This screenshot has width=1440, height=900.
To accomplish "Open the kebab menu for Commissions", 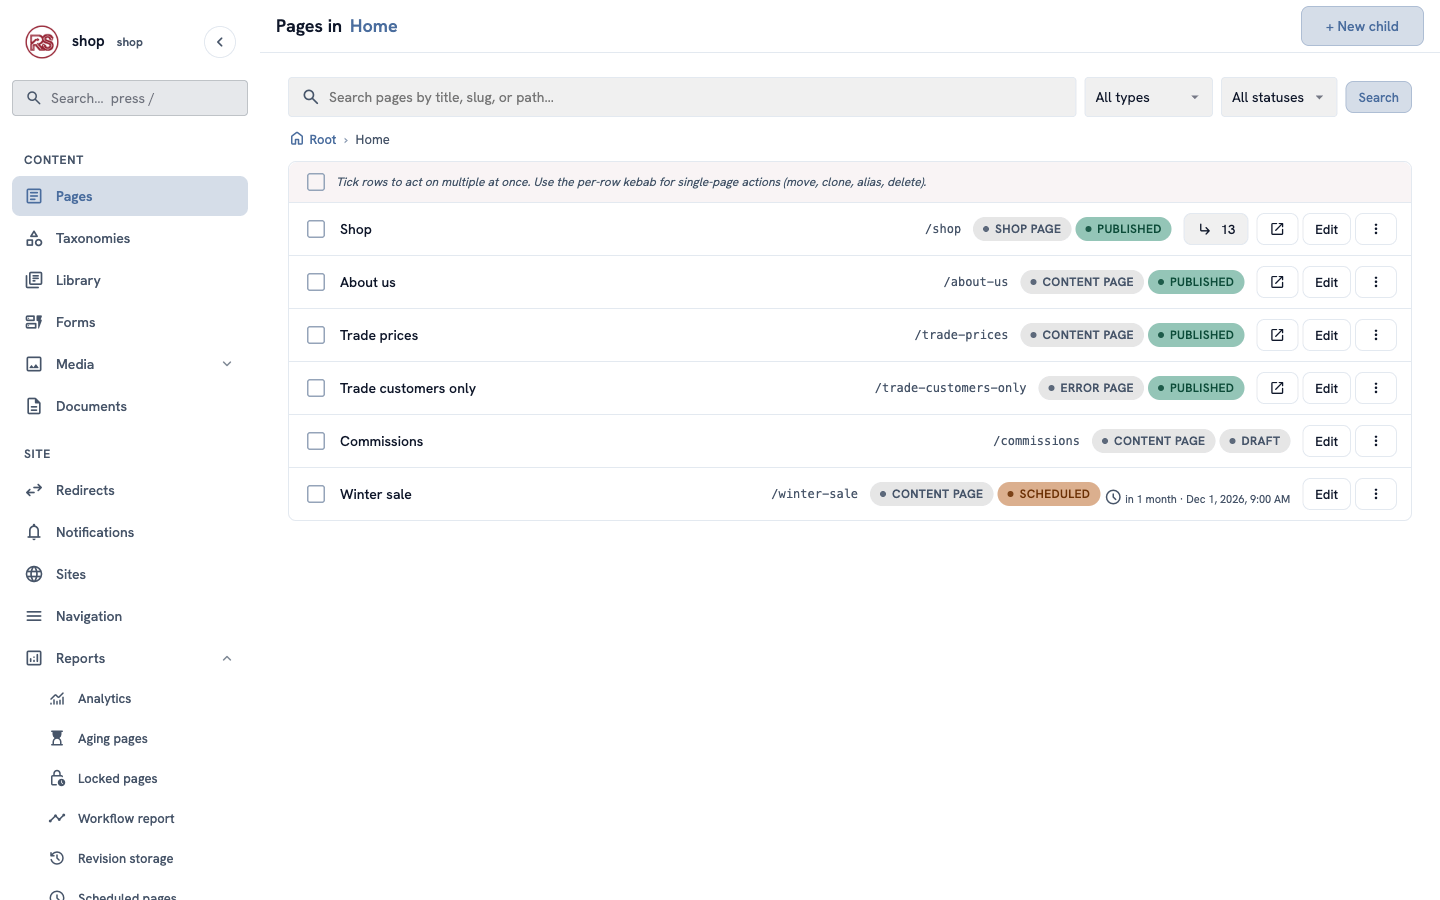I will [x=1376, y=441].
